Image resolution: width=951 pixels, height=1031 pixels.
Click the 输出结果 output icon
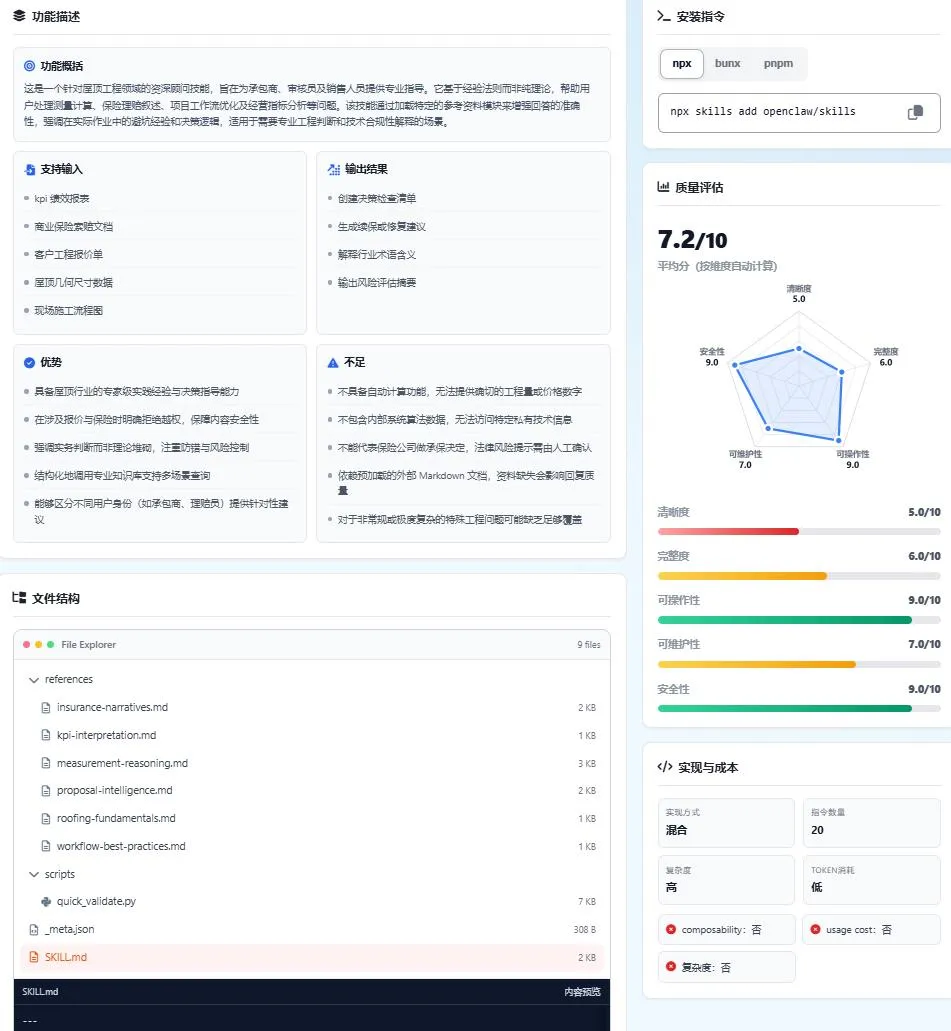click(333, 169)
